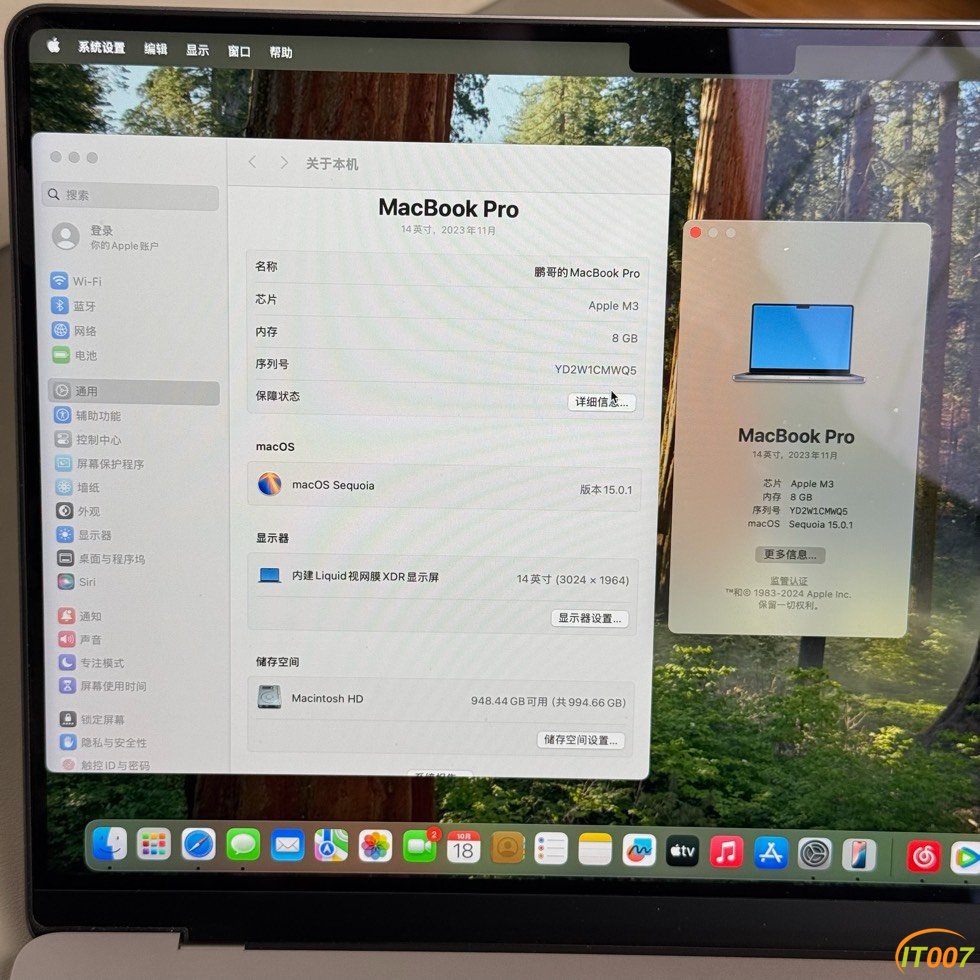This screenshot has height=980, width=980.
Task: Open 窗口 (Window) menu
Action: (x=239, y=51)
